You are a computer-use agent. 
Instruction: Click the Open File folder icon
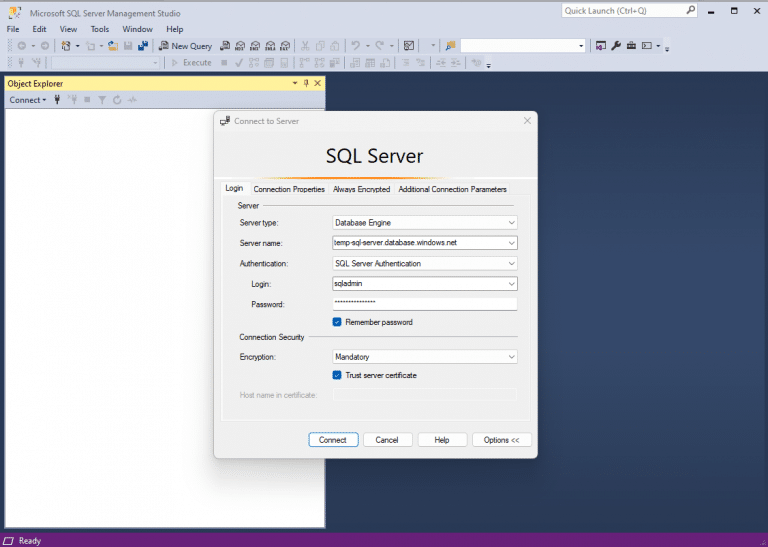[113, 46]
